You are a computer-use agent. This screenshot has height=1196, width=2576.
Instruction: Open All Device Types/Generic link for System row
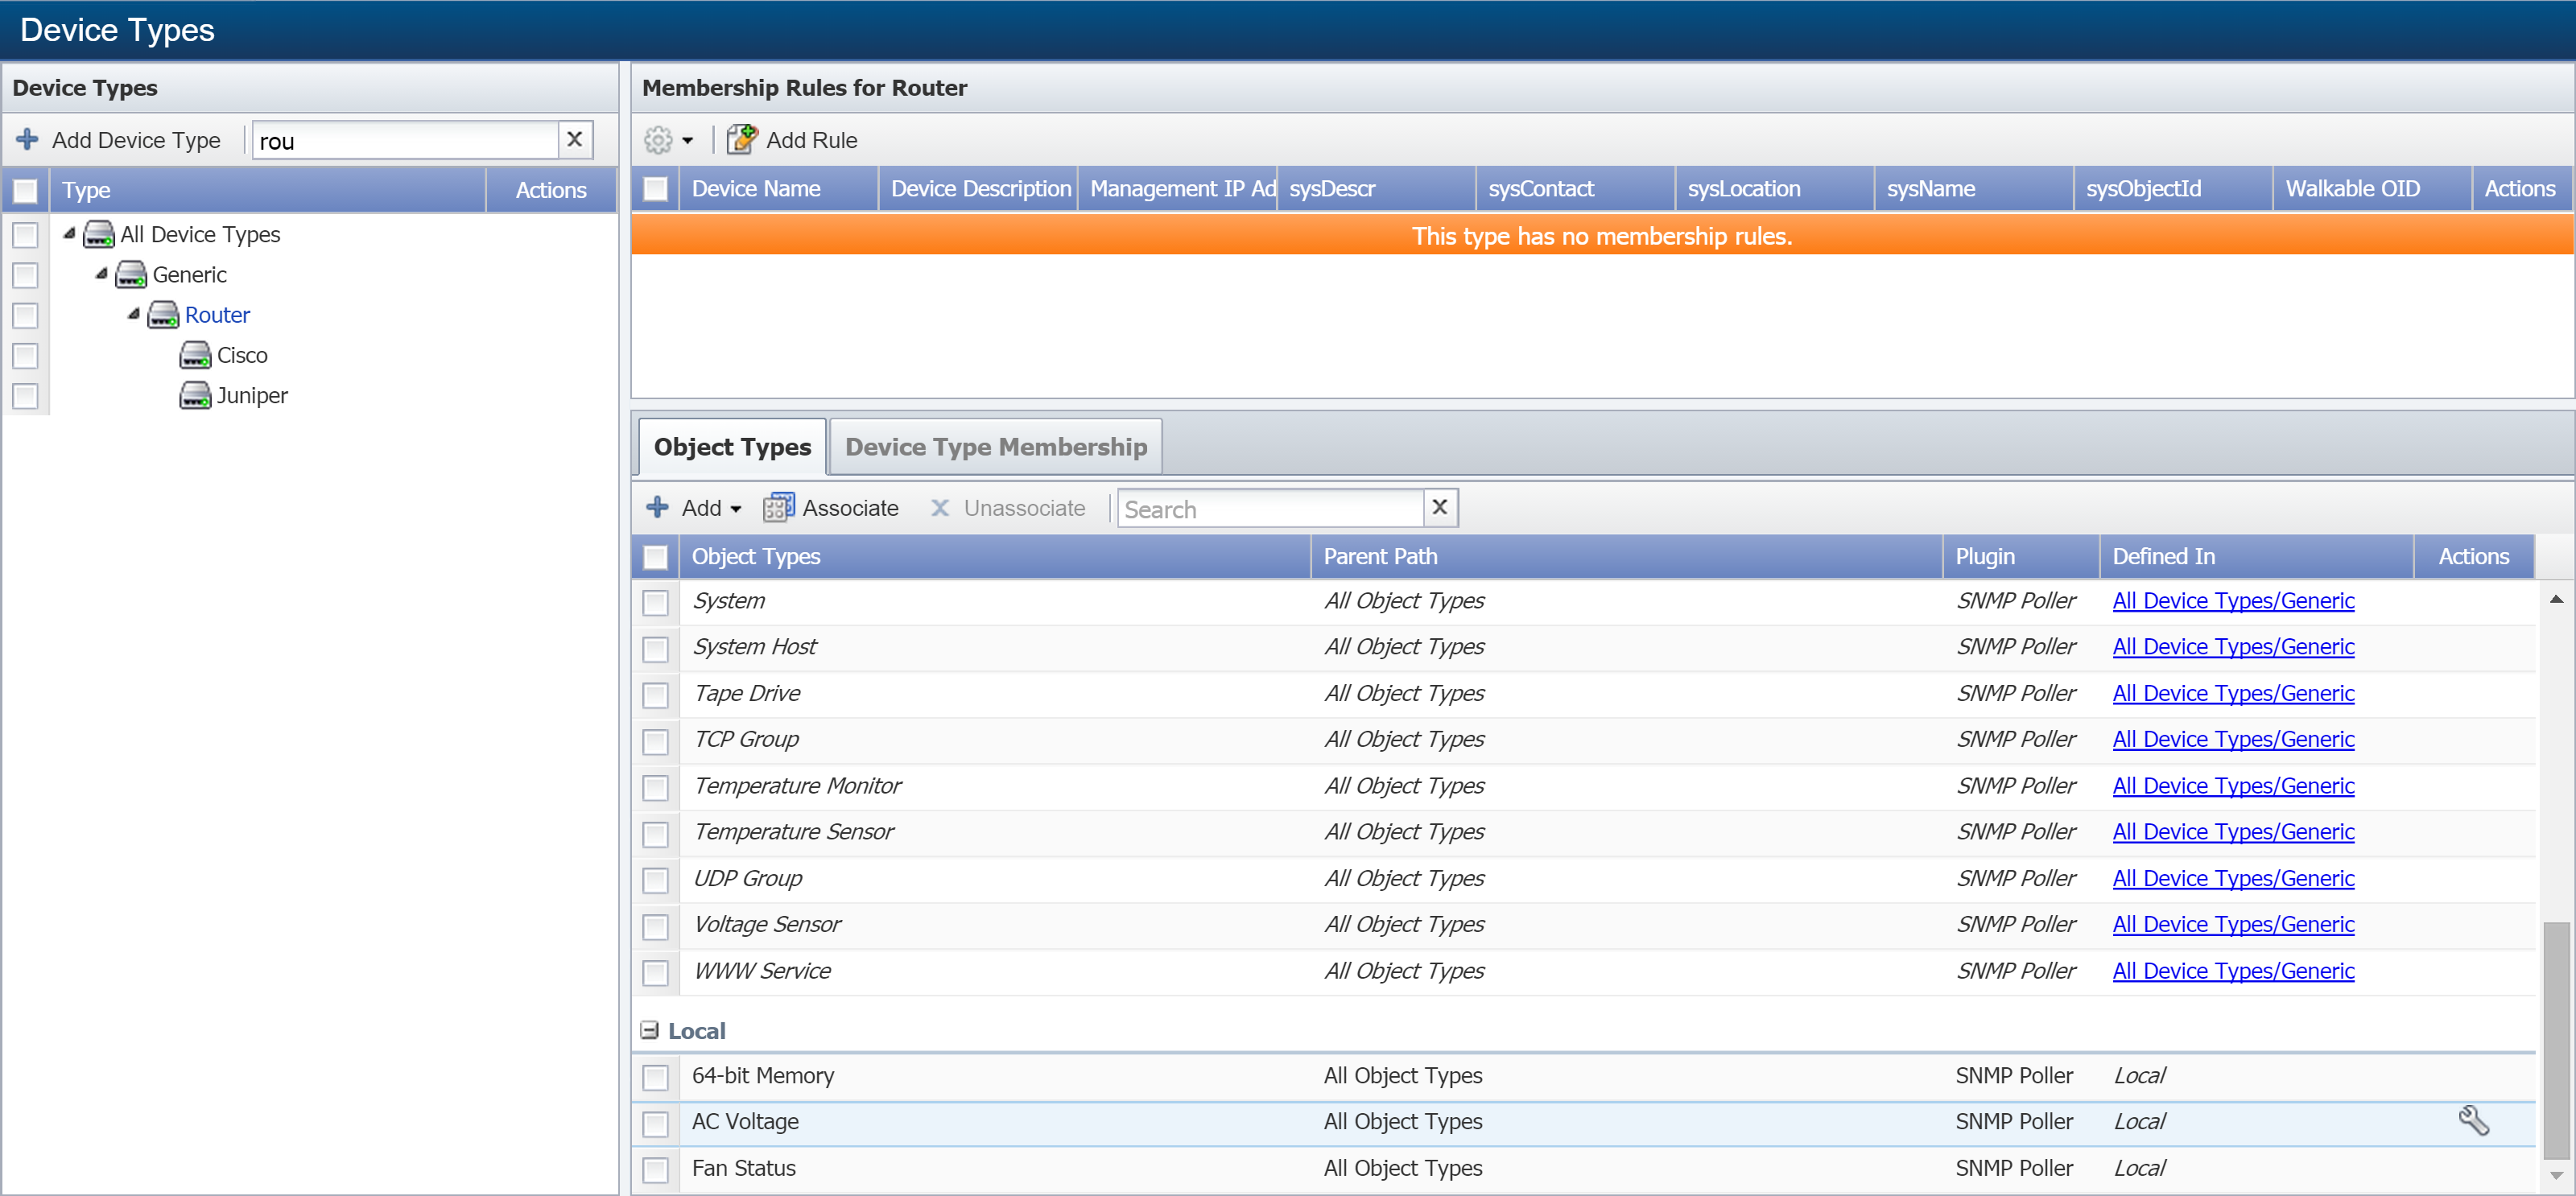coord(2233,600)
